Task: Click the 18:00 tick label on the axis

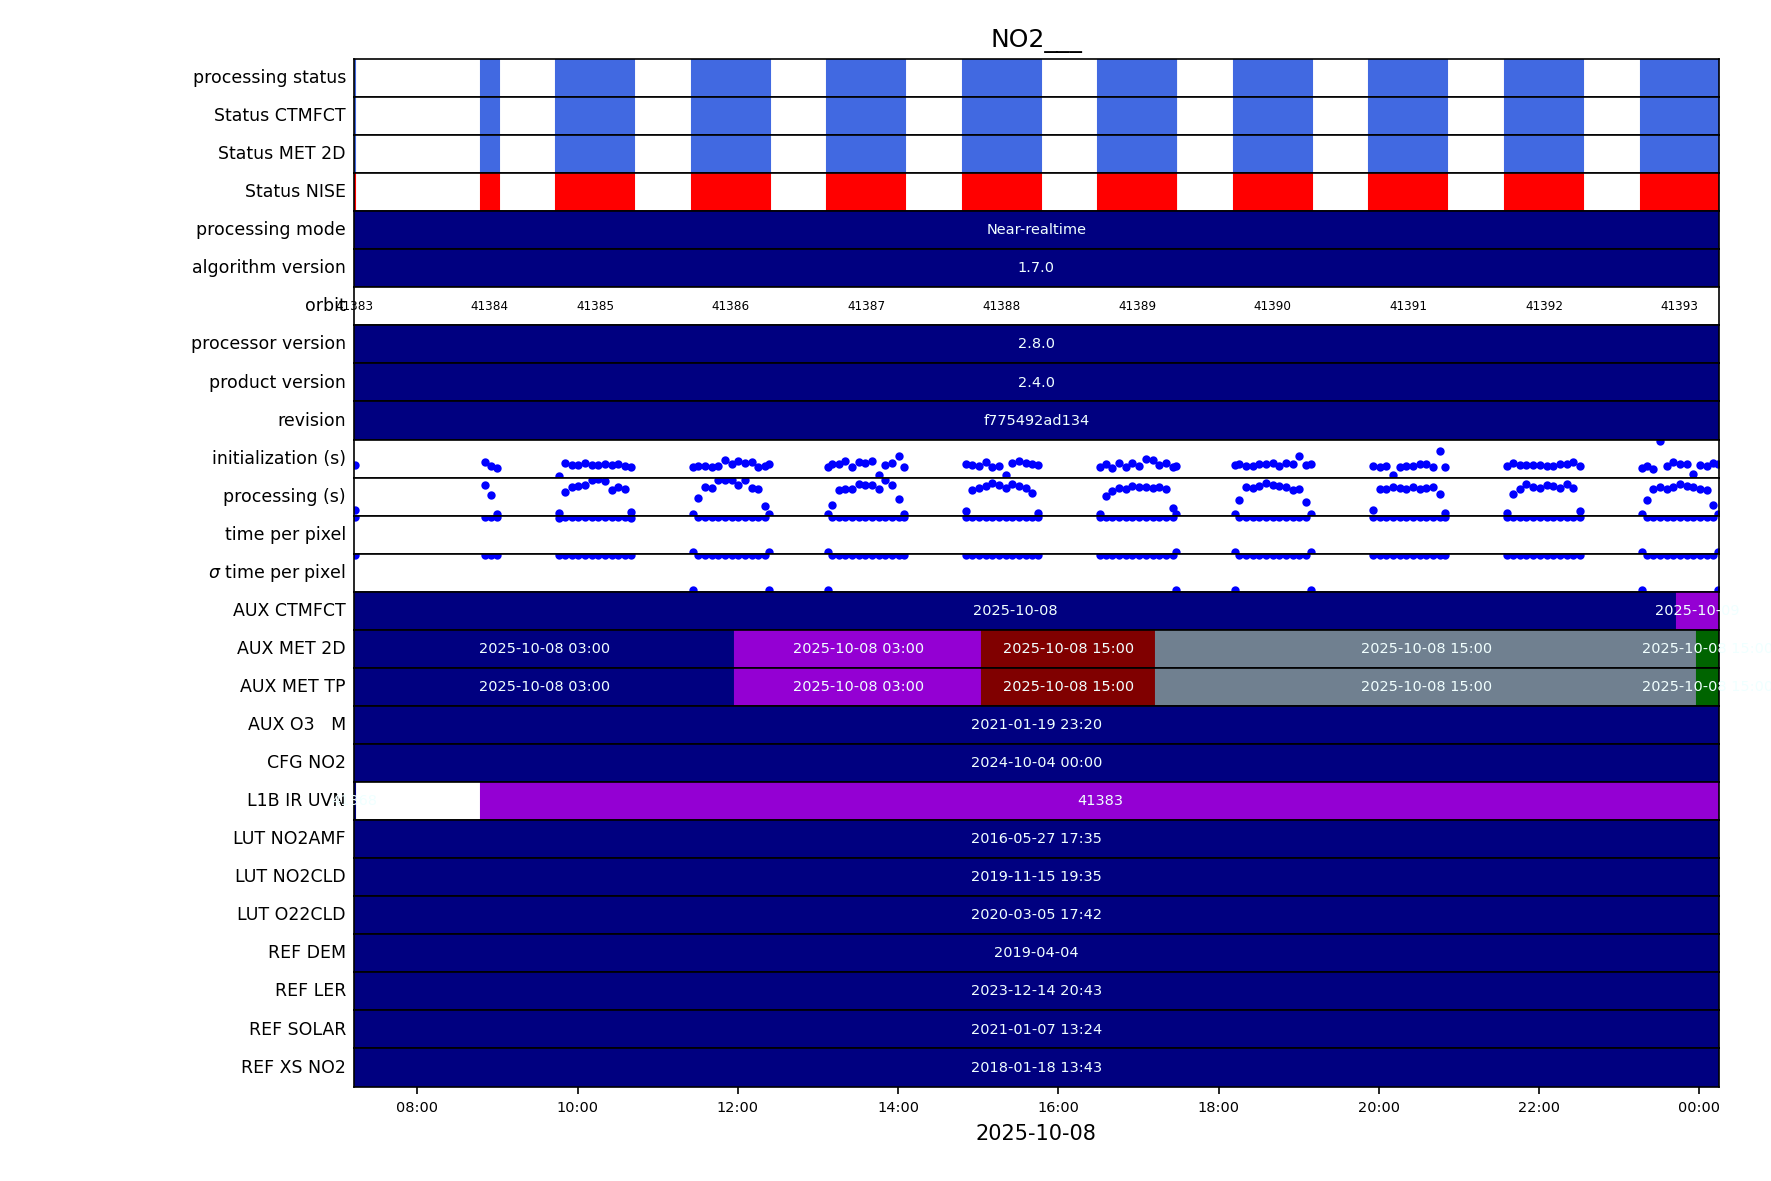Action: tap(1218, 1107)
